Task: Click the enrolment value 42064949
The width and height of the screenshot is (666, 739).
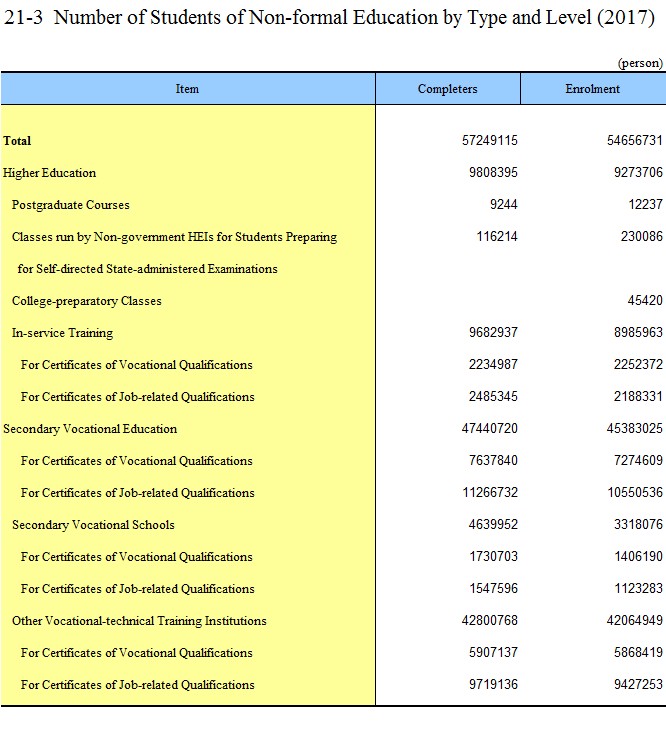Action: click(634, 621)
